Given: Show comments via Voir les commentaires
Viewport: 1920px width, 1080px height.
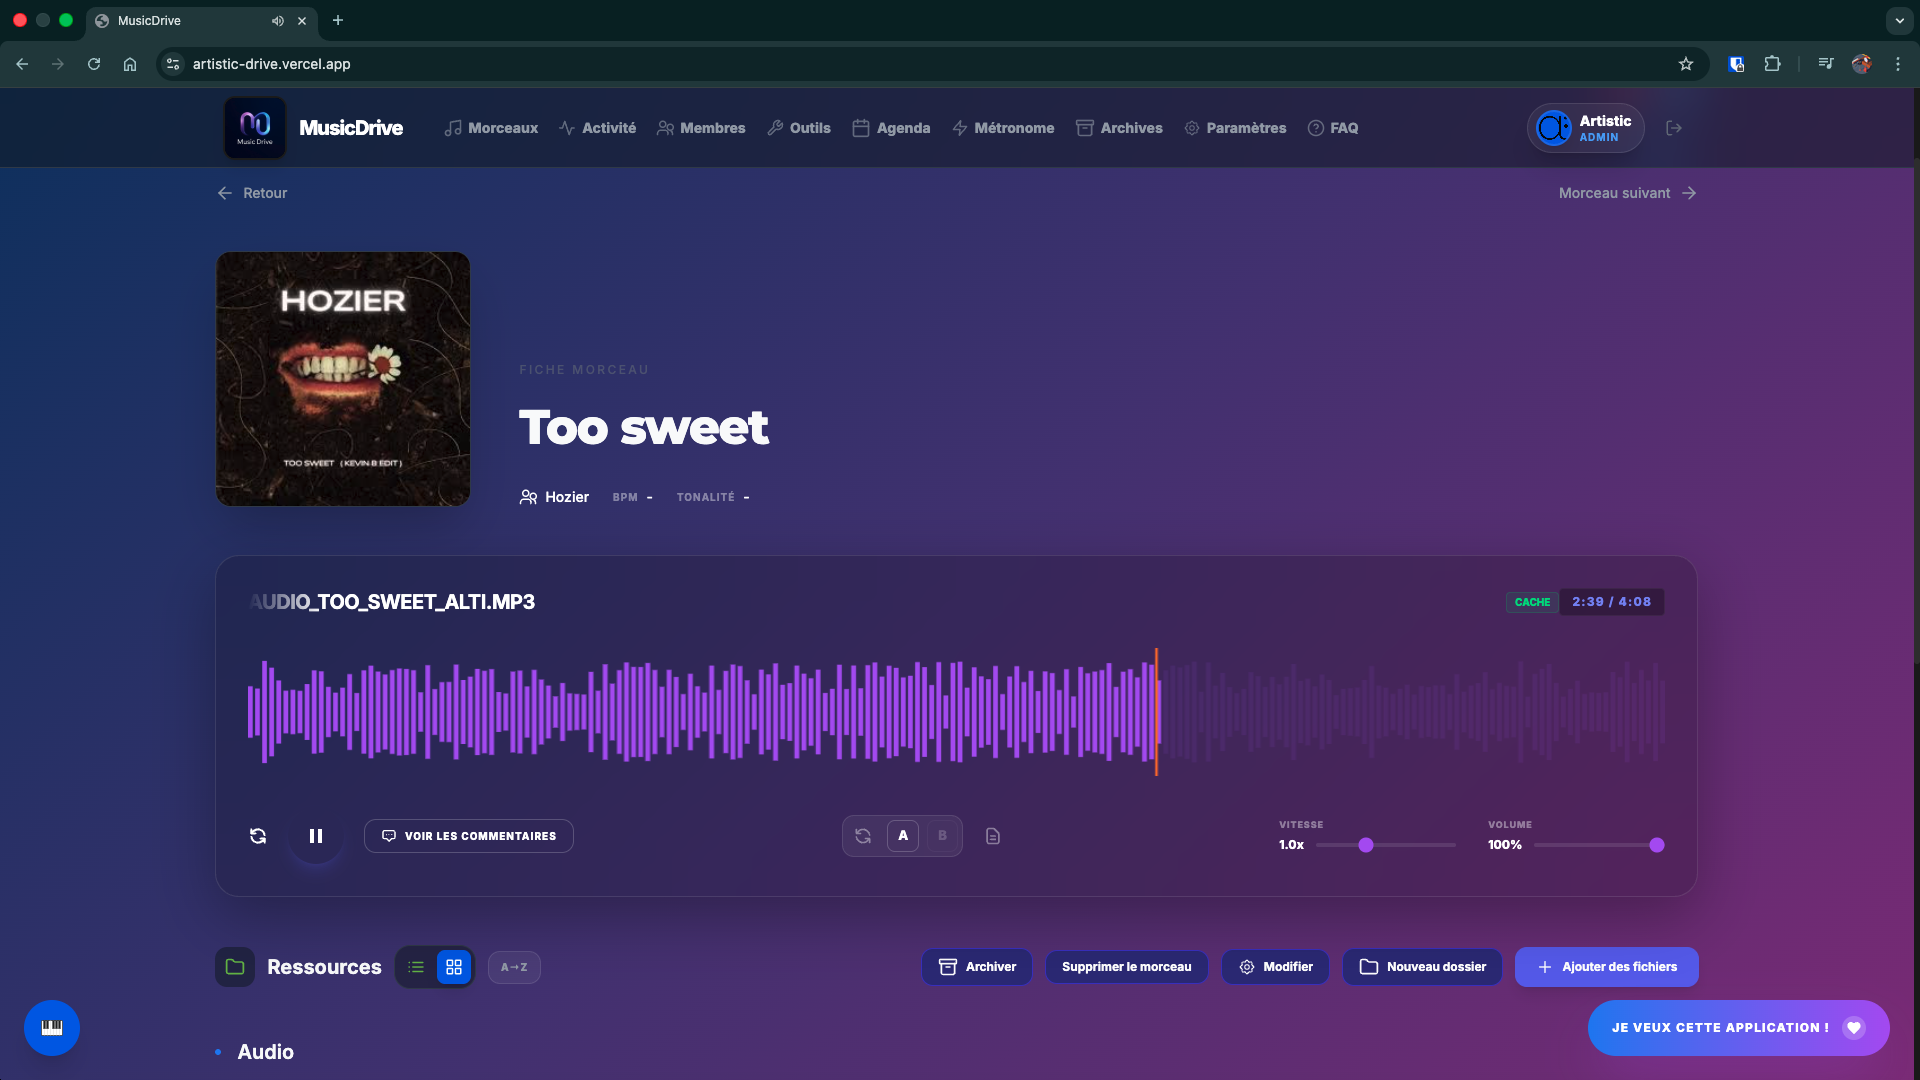Looking at the screenshot, I should click(469, 836).
